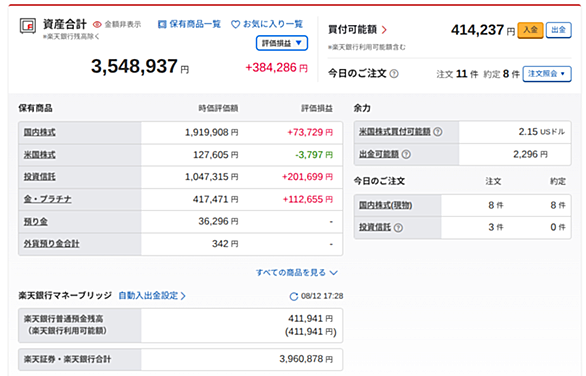
Task: Toggle the 金額非表示 eye icon
Action: [x=97, y=25]
